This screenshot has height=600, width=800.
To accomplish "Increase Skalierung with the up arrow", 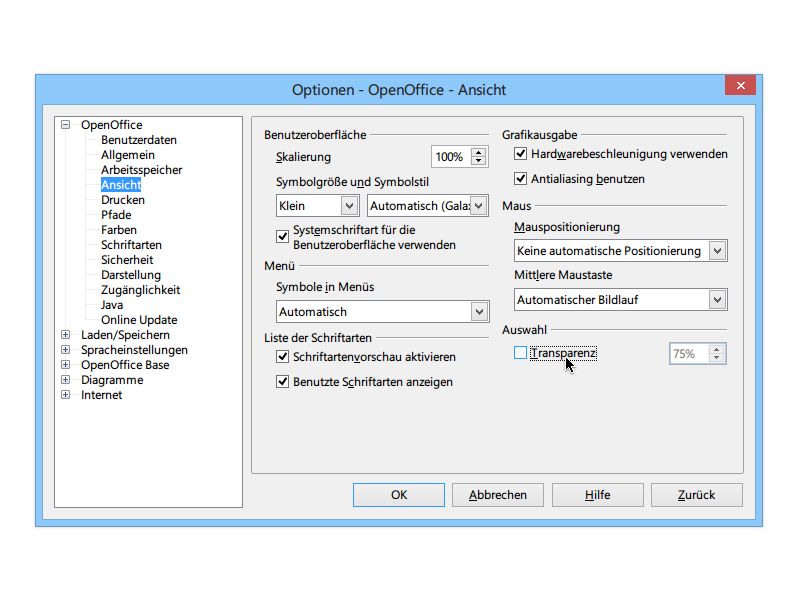I will point(479,152).
